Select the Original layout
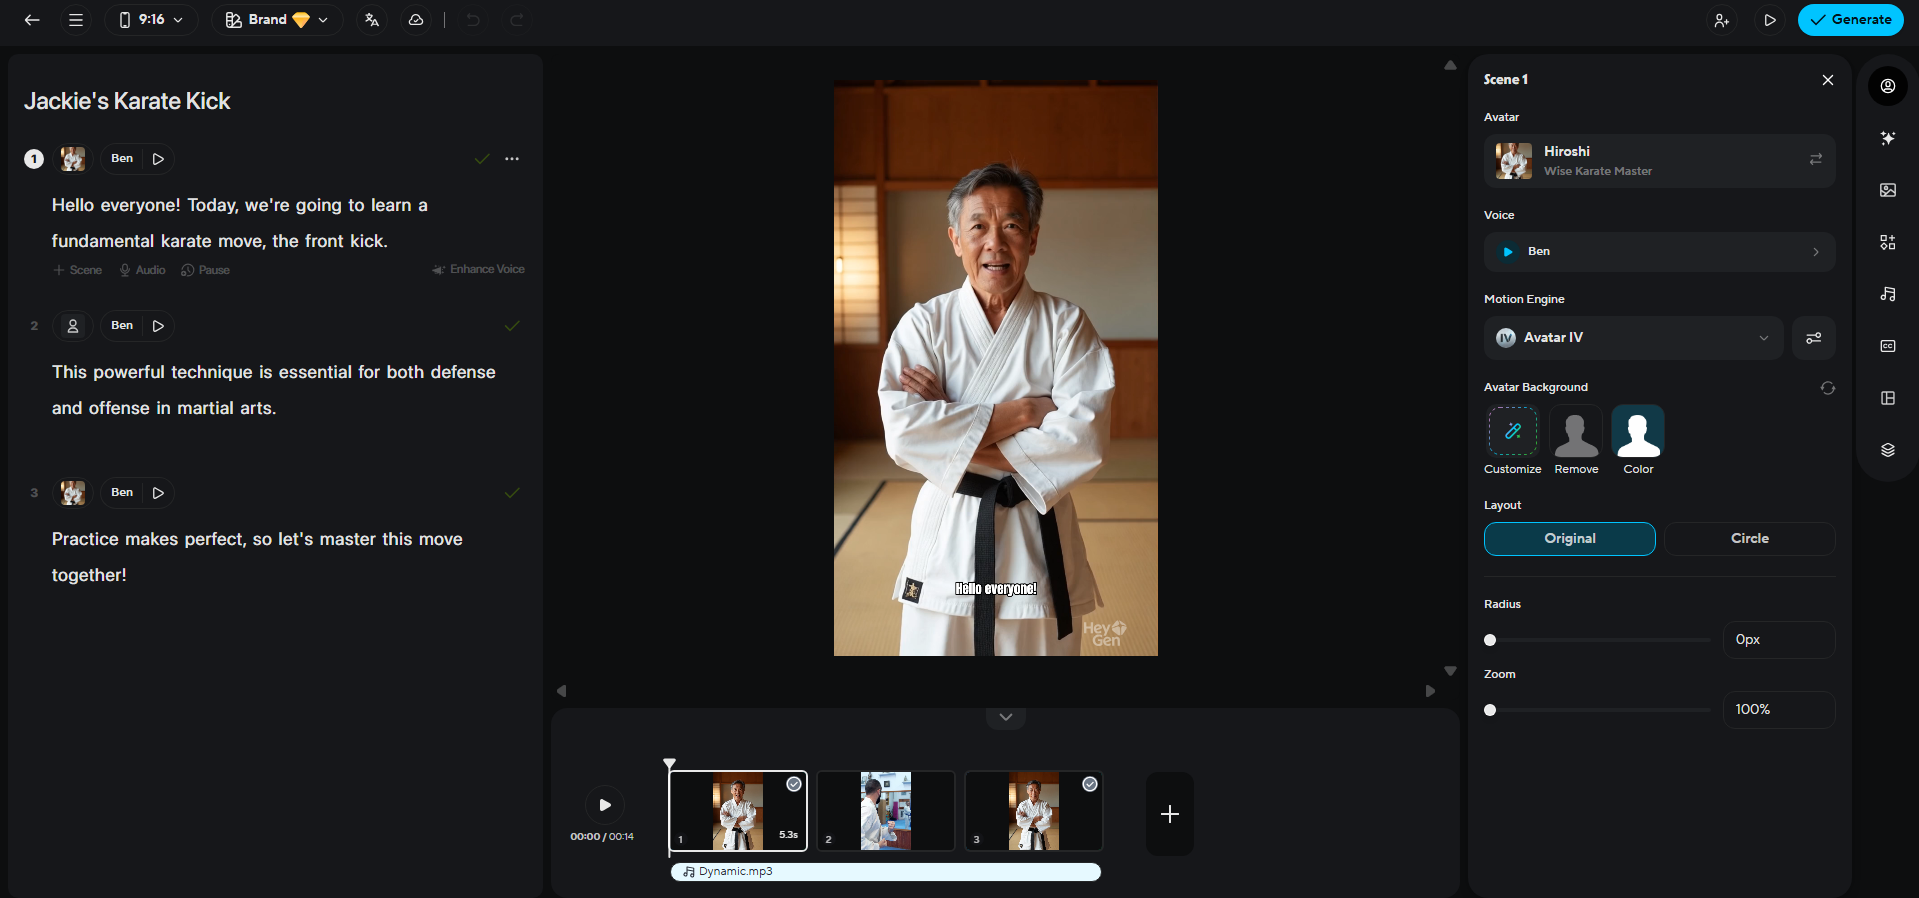This screenshot has height=898, width=1919. [1570, 539]
